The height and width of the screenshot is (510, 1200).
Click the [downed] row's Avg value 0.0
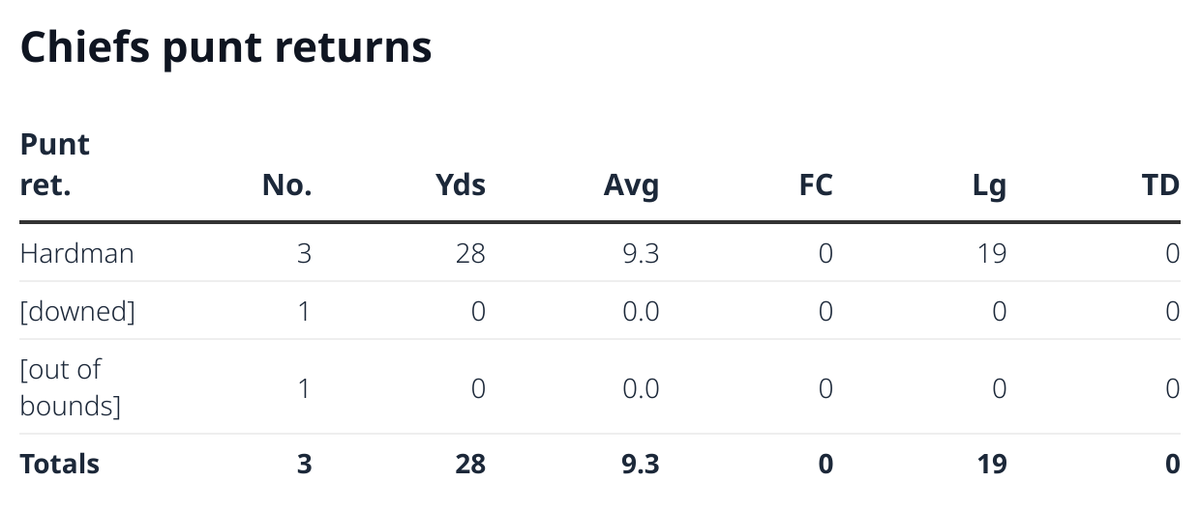640,311
